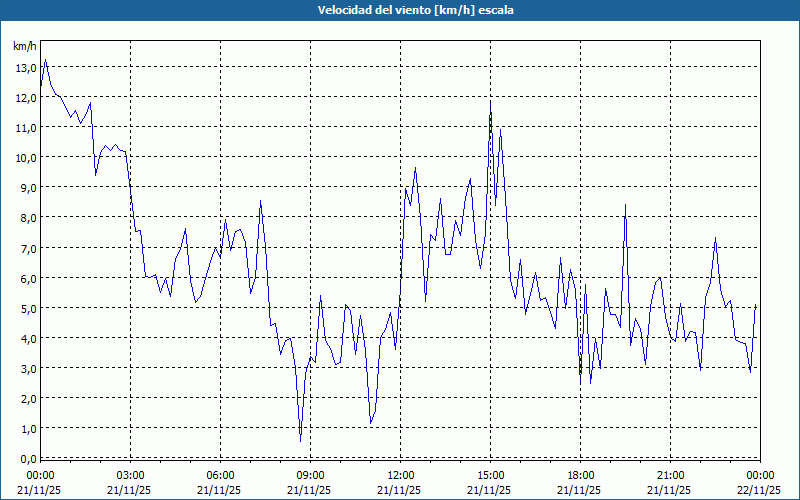Image resolution: width=800 pixels, height=500 pixels.
Task: Click the highest wind peak near 00:00
Action: (x=45, y=60)
